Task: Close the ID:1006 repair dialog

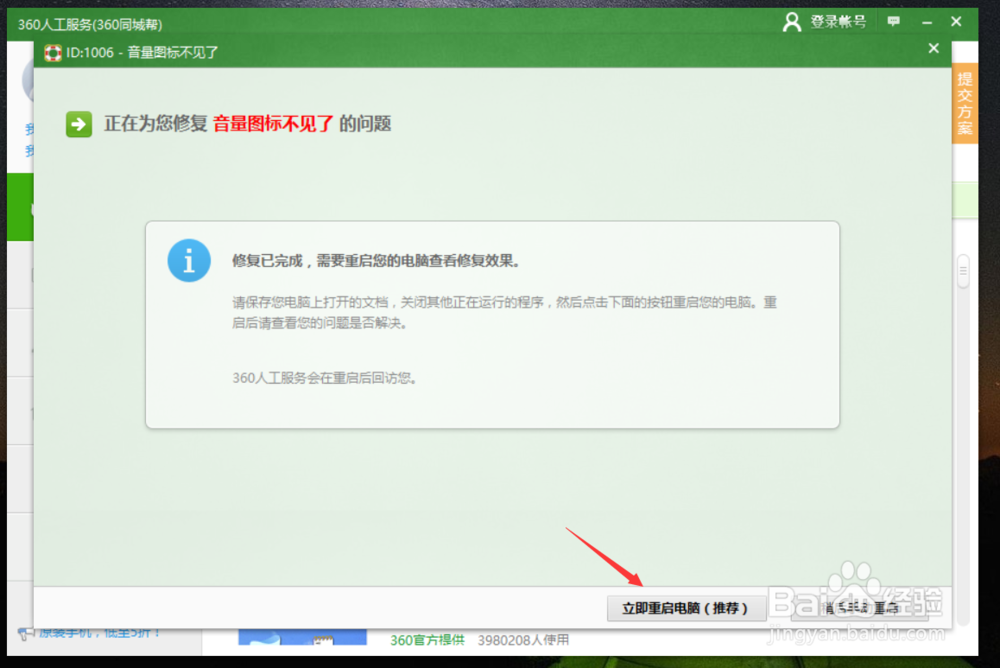Action: tap(934, 48)
